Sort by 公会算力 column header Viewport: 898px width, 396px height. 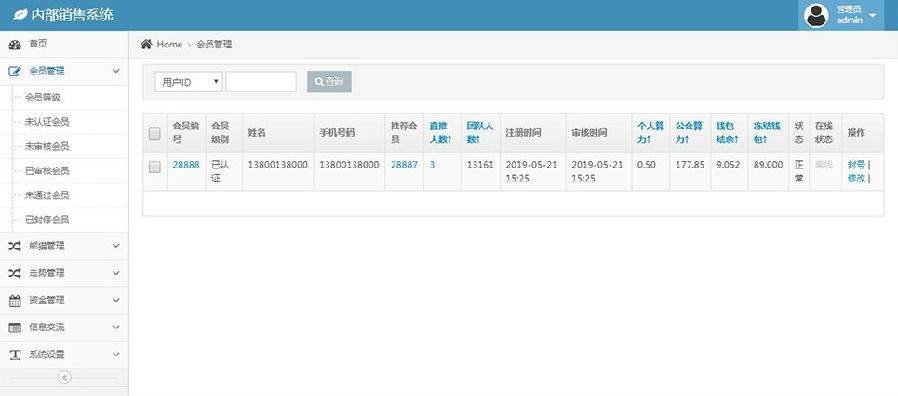pos(689,132)
